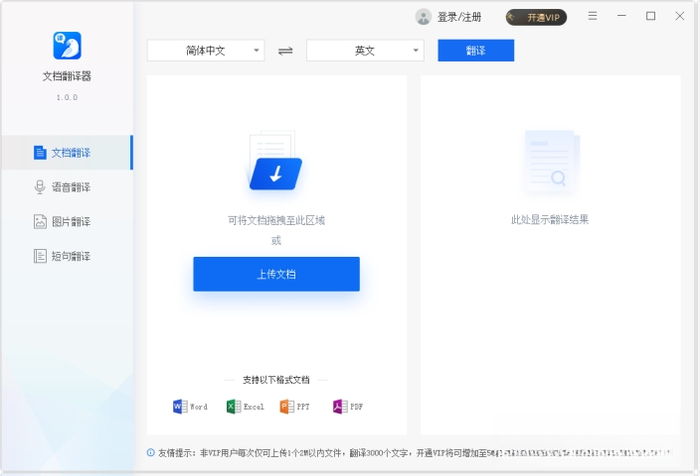Switch to 短句翻译 short sentence translation
700x476 pixels.
pos(67,256)
